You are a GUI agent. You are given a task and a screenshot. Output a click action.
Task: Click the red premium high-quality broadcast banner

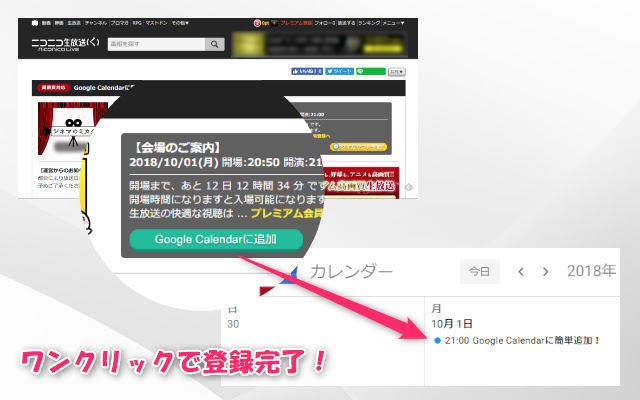pos(362,183)
